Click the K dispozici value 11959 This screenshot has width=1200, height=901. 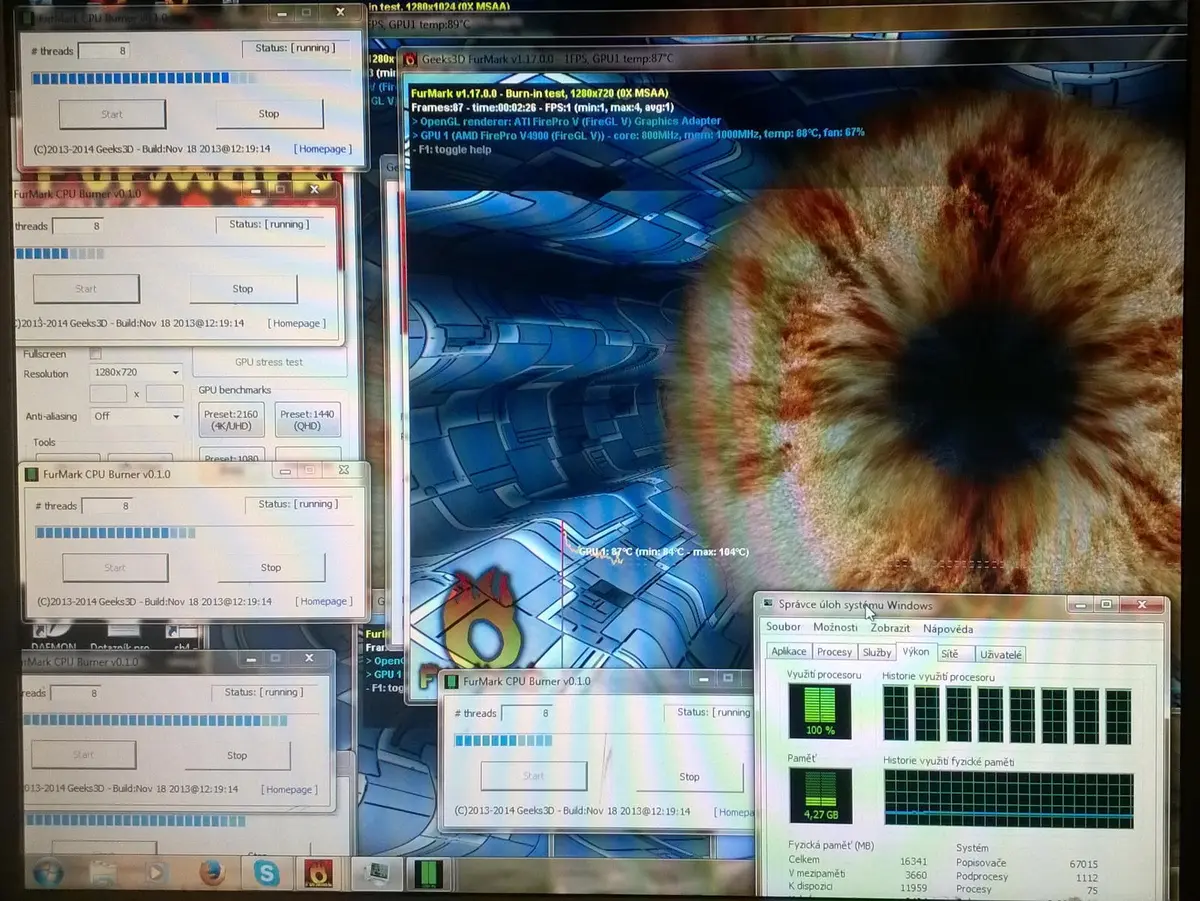tap(913, 888)
